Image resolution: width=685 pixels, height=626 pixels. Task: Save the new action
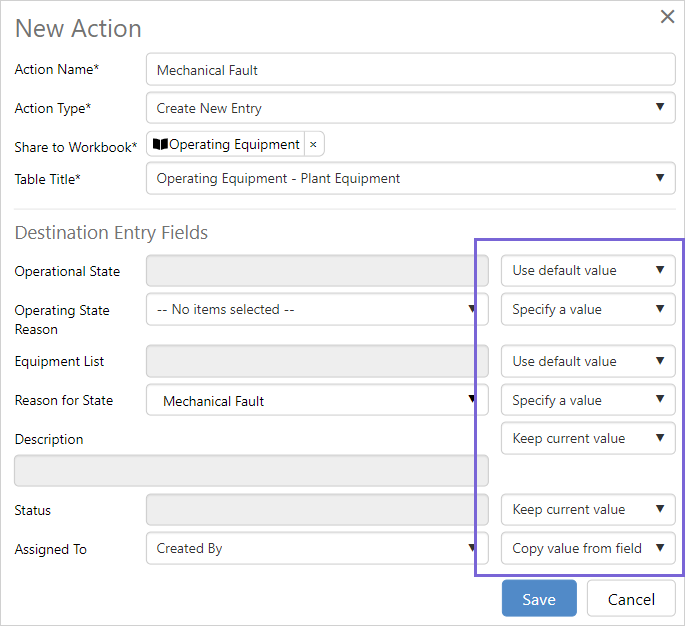[539, 599]
